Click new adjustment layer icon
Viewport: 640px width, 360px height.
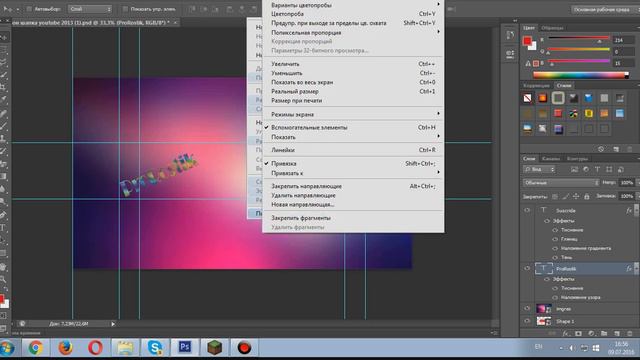[591, 333]
